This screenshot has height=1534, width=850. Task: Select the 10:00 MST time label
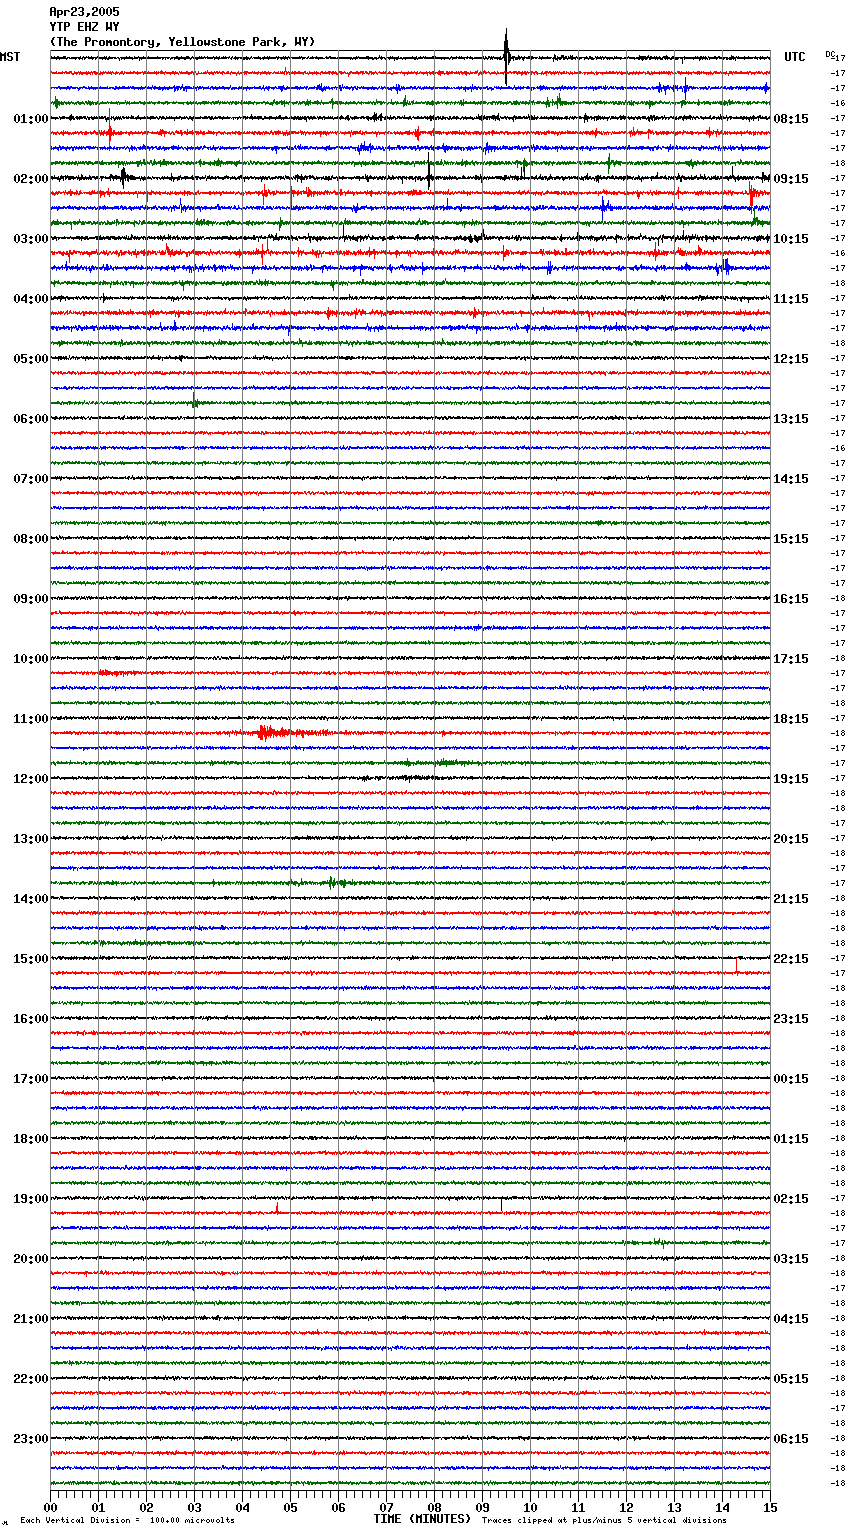[x=31, y=659]
